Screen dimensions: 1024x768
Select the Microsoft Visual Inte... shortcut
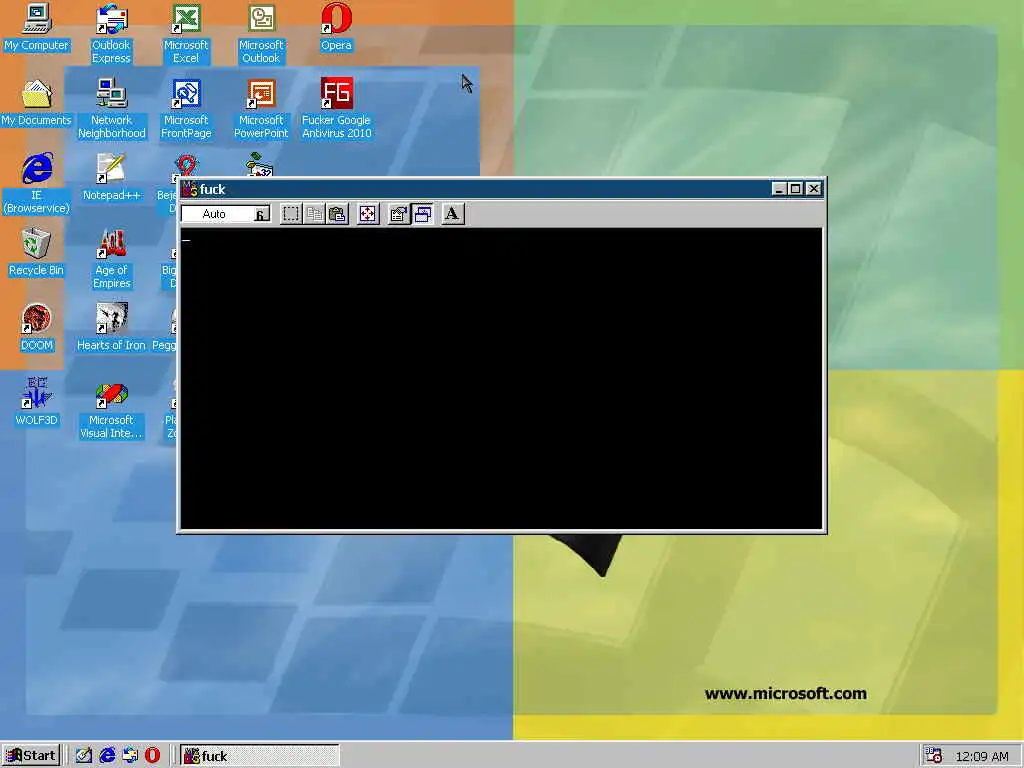click(111, 409)
